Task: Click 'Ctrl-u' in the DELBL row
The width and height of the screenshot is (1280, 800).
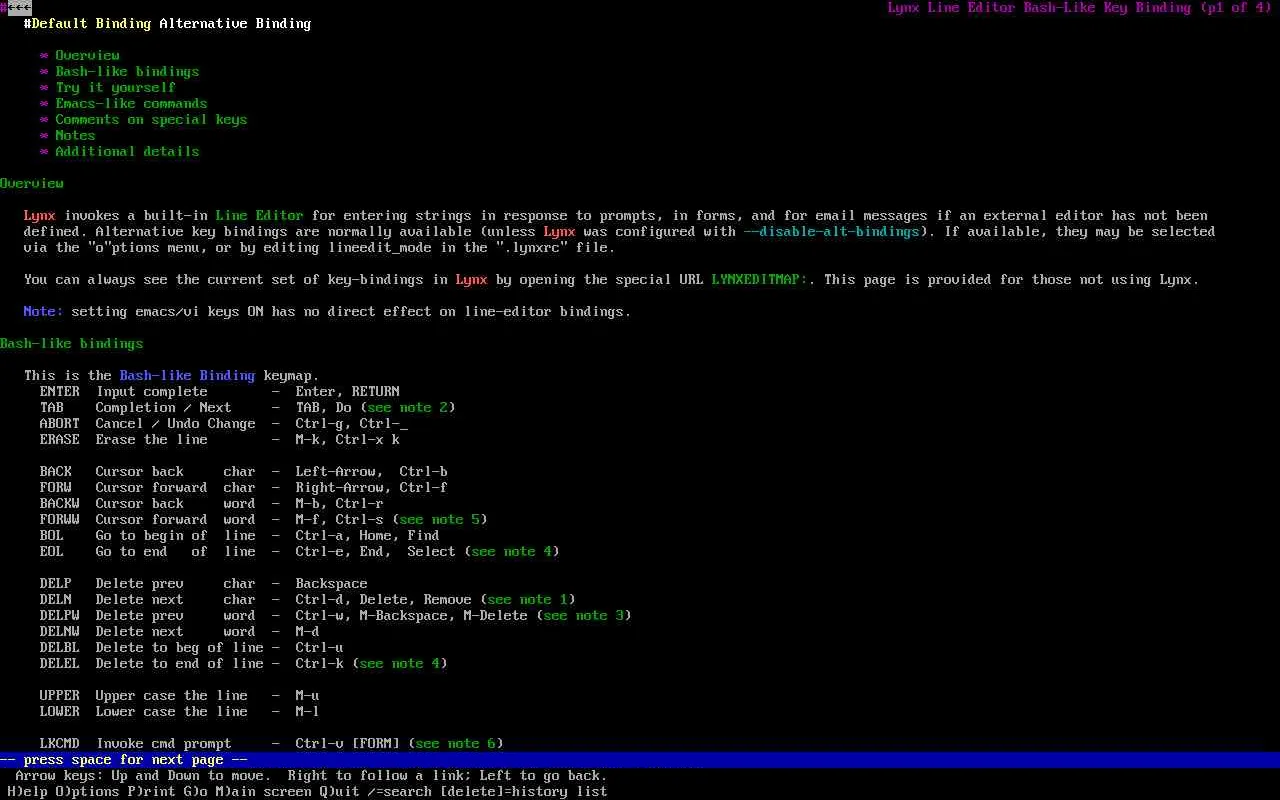Action: [320, 648]
